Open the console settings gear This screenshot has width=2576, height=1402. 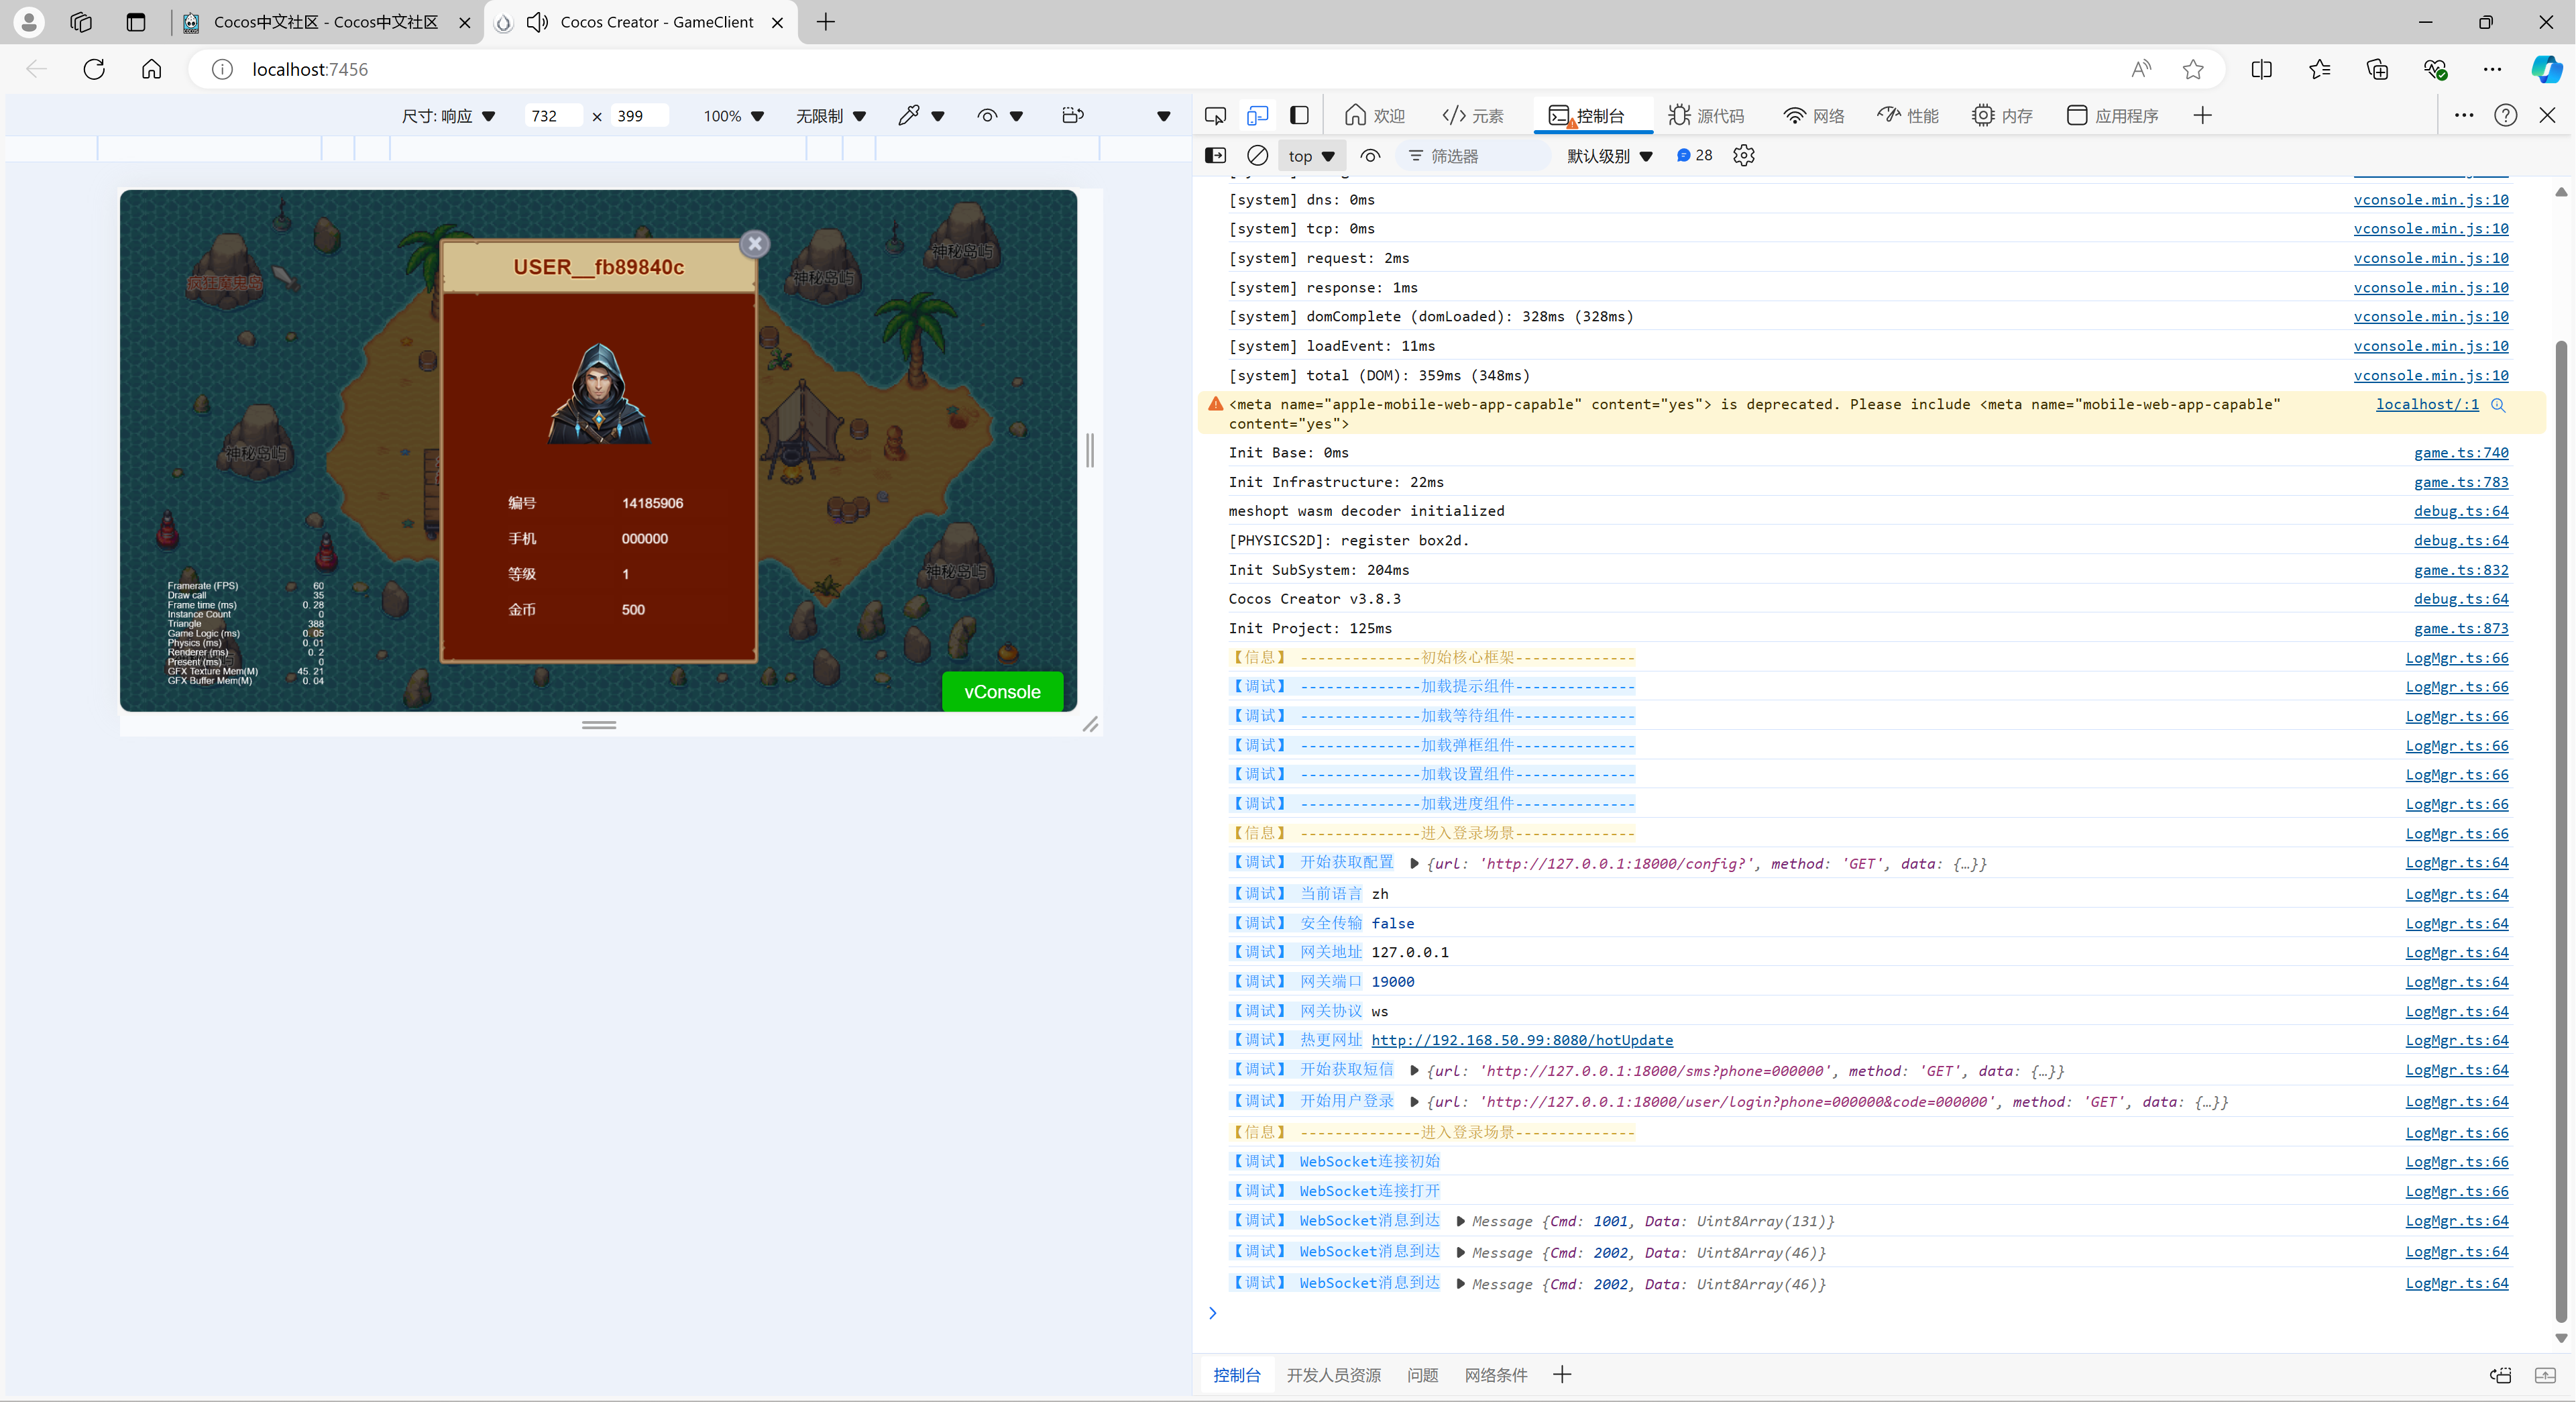point(1743,155)
